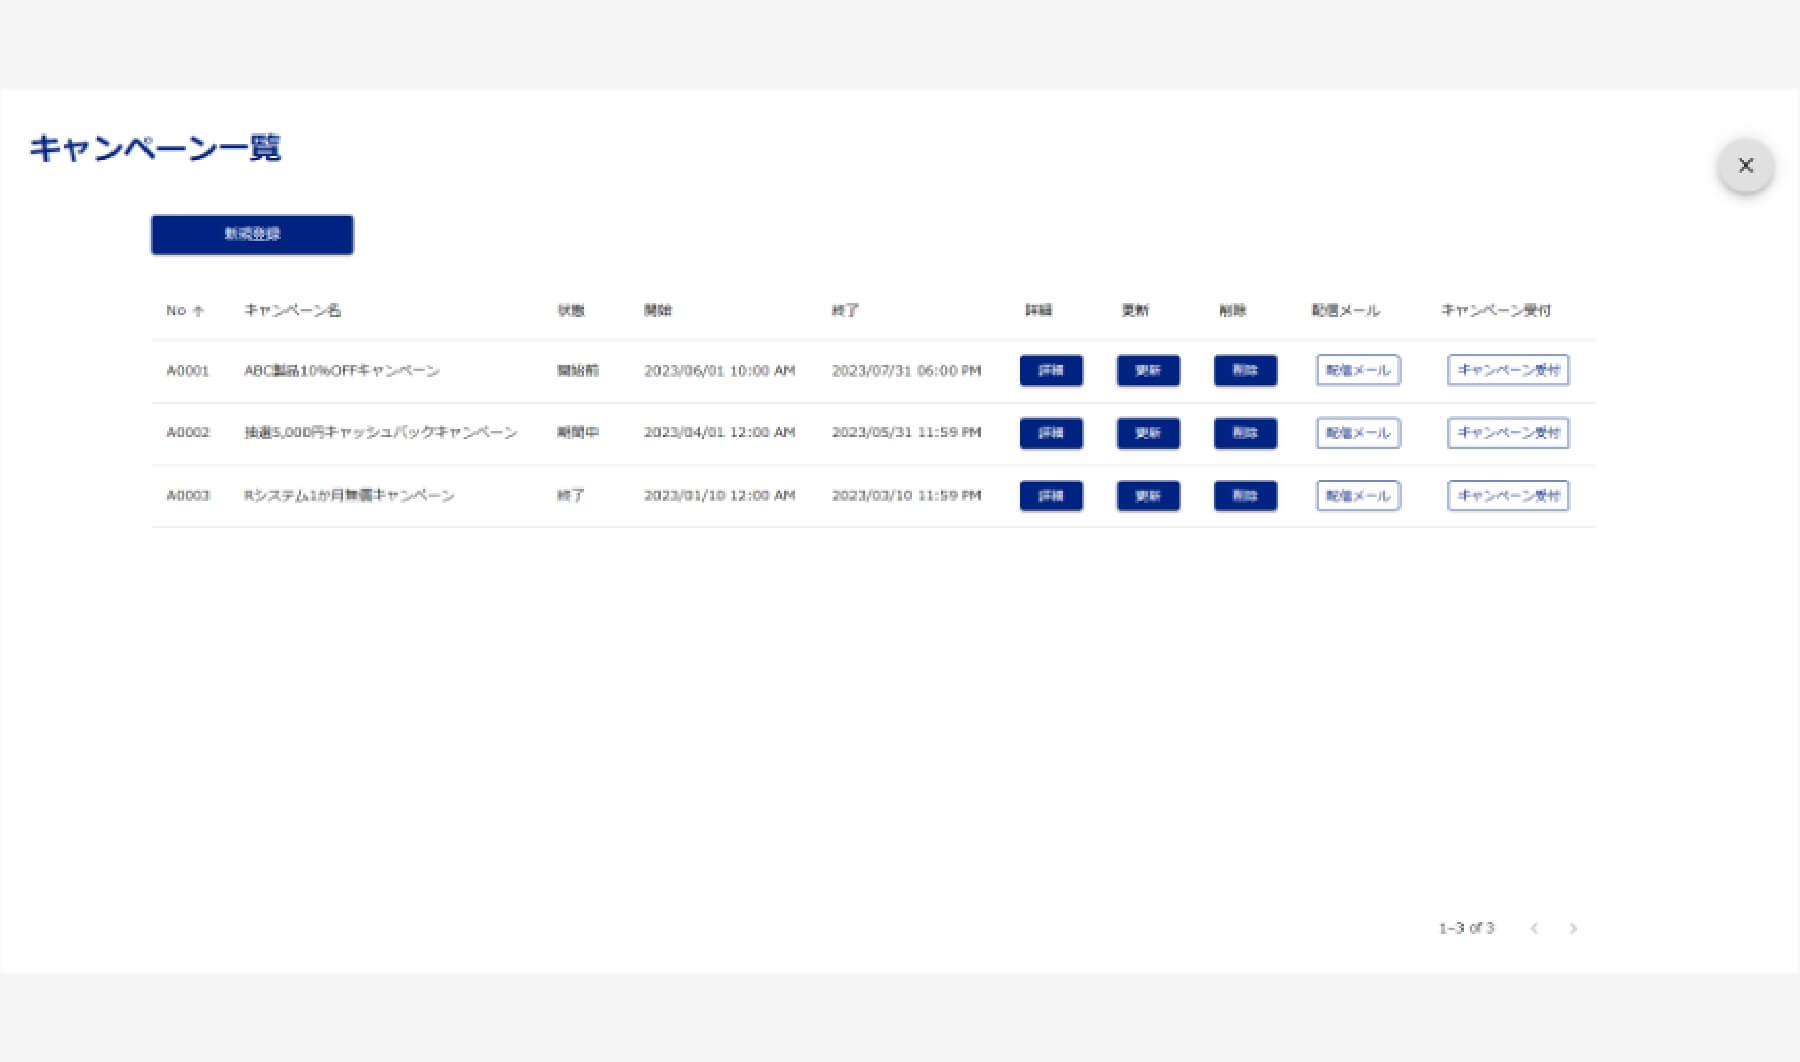Open 配信メール for campaign A0002

pyautogui.click(x=1357, y=433)
